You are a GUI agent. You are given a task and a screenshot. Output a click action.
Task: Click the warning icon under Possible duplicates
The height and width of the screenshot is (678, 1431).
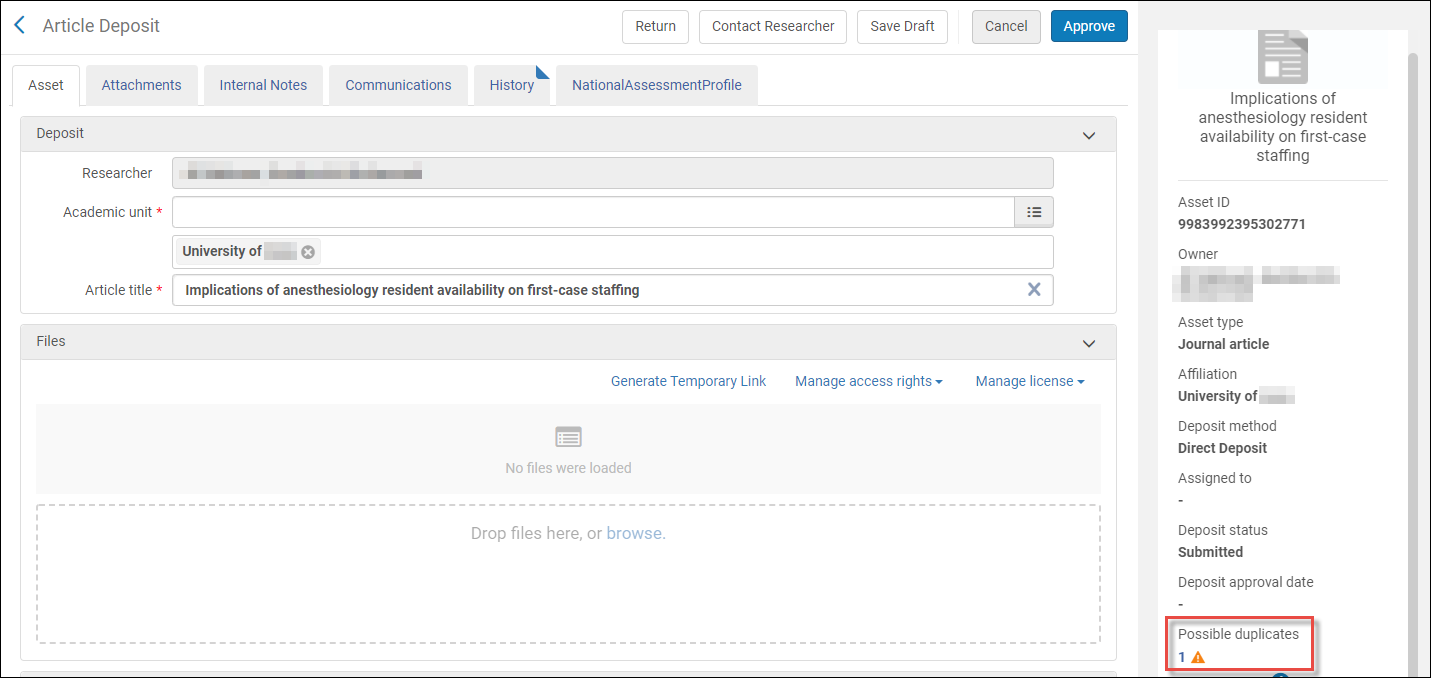[1198, 658]
